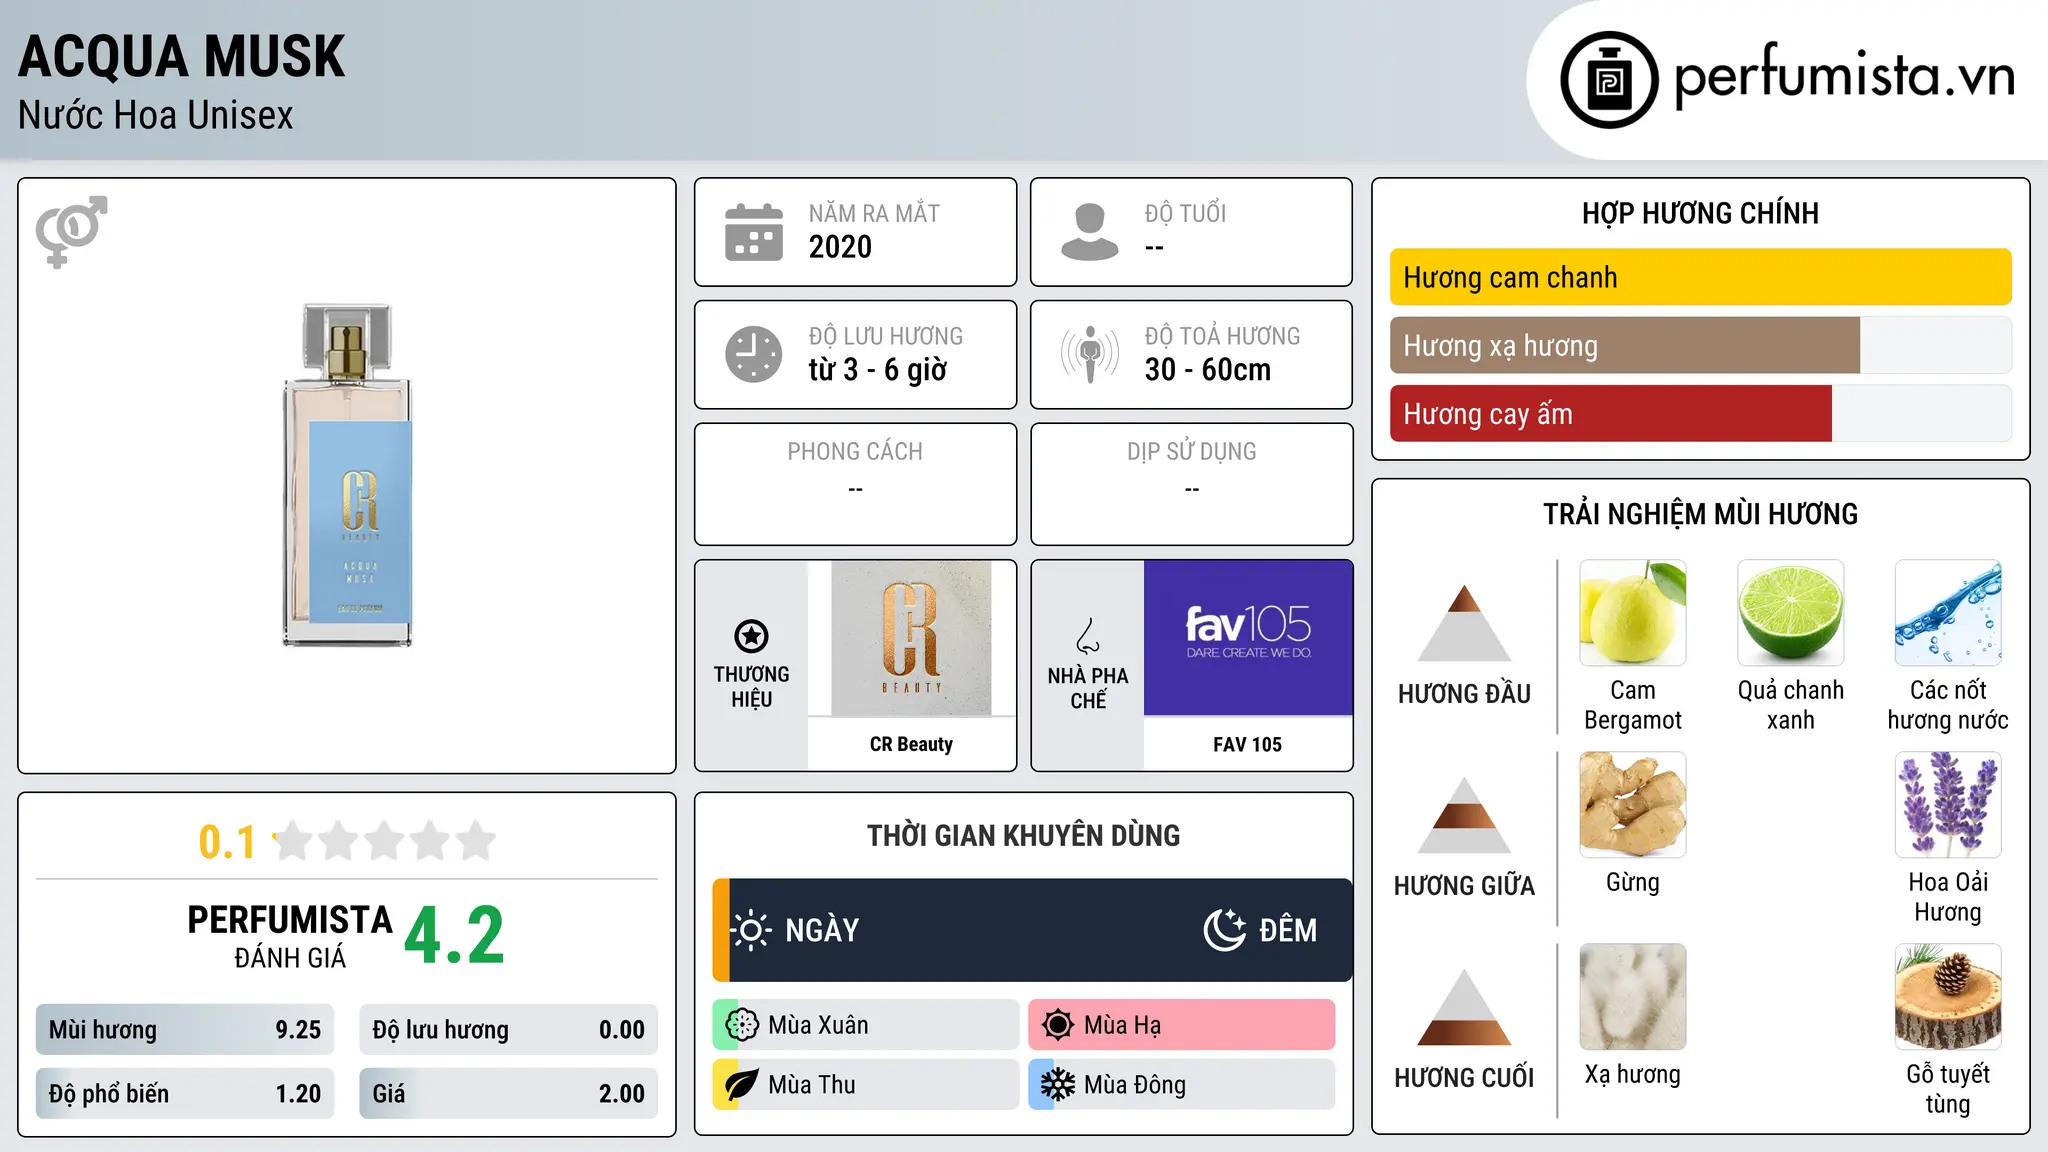Click the perfumista.vn site name
The width and height of the screenshot is (2048, 1152).
coord(1845,76)
